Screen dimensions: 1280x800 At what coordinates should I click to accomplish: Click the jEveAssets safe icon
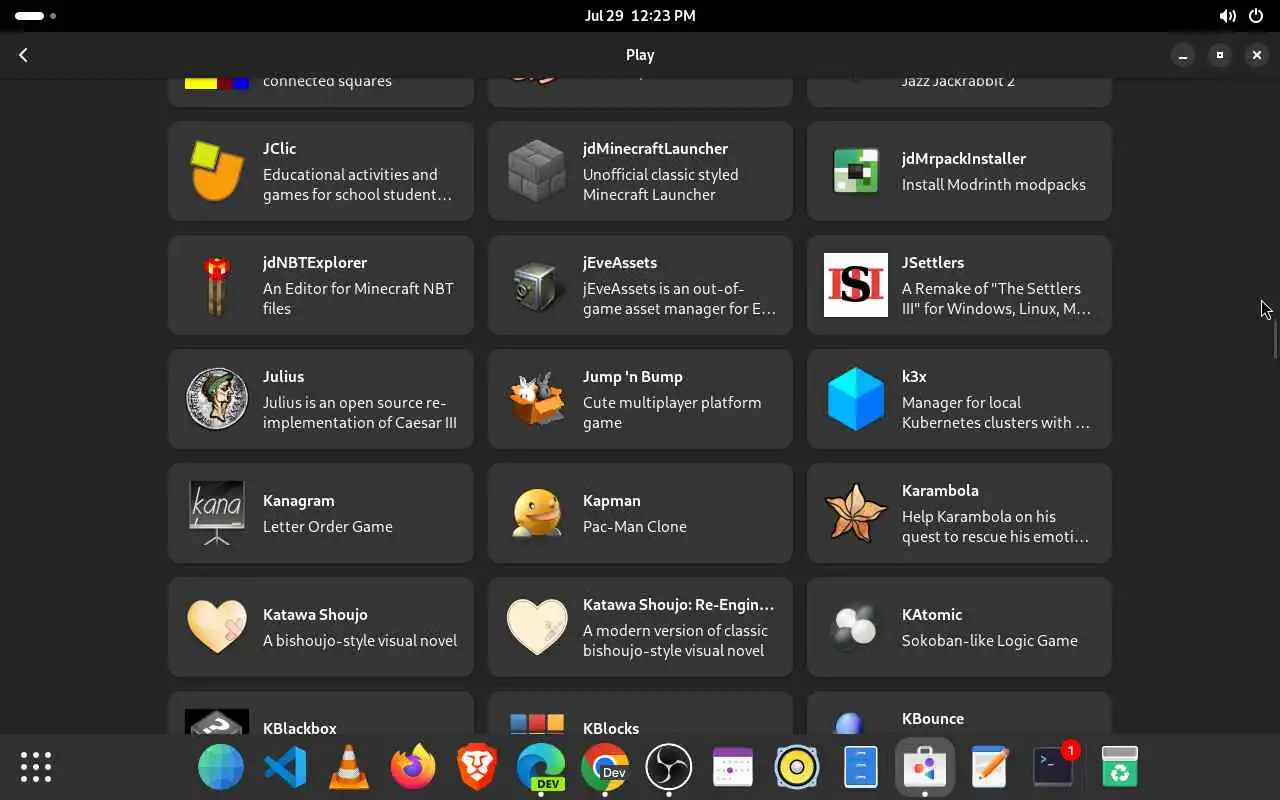tap(537, 286)
